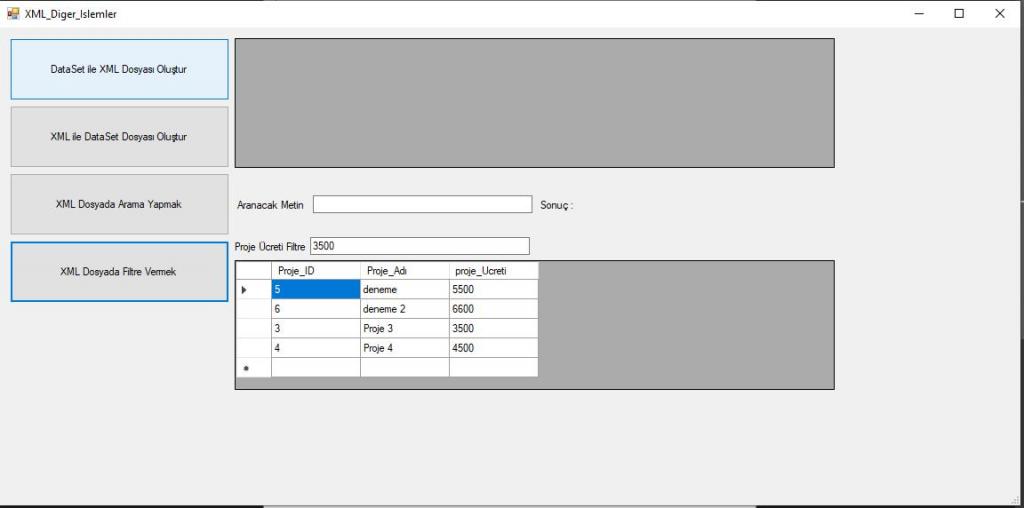Select the cell with value 5500
1024x508 pixels.
(494, 289)
